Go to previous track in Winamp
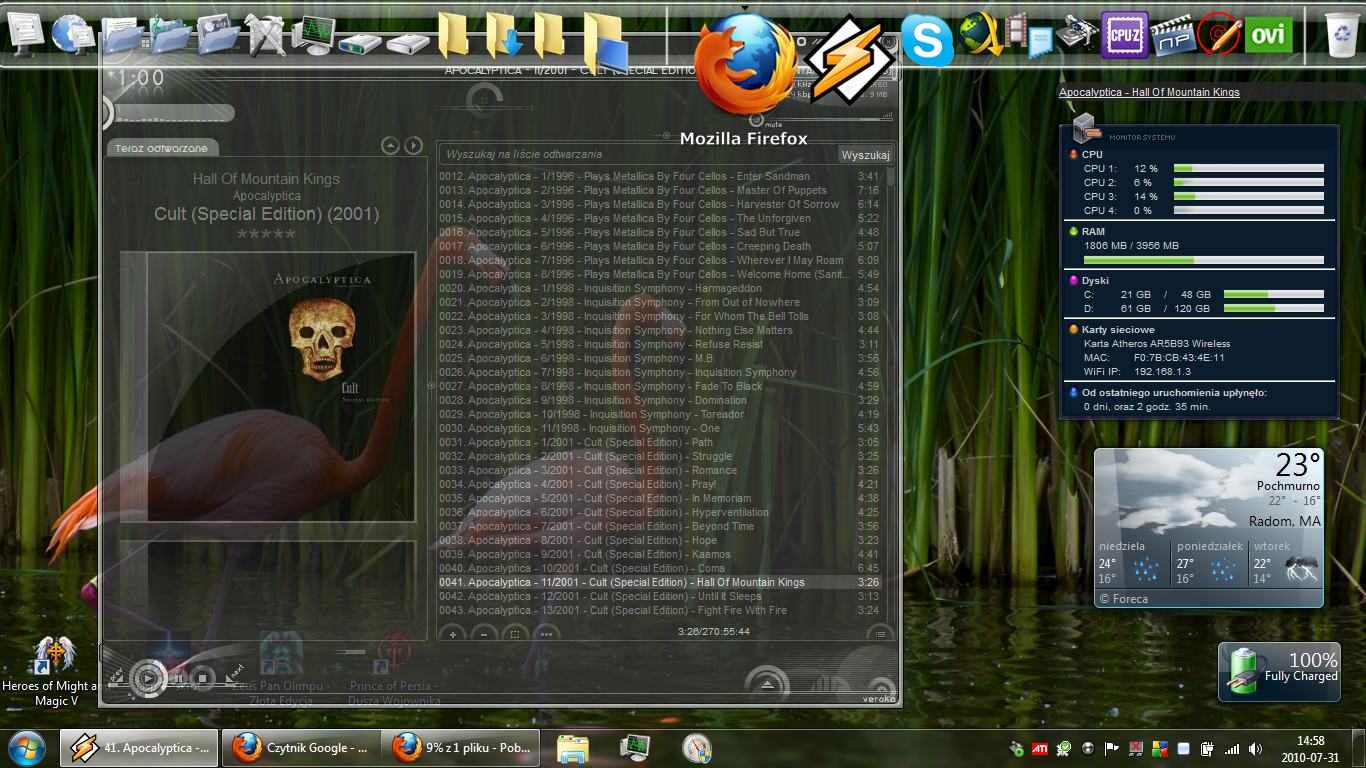The image size is (1366, 768). tap(117, 675)
